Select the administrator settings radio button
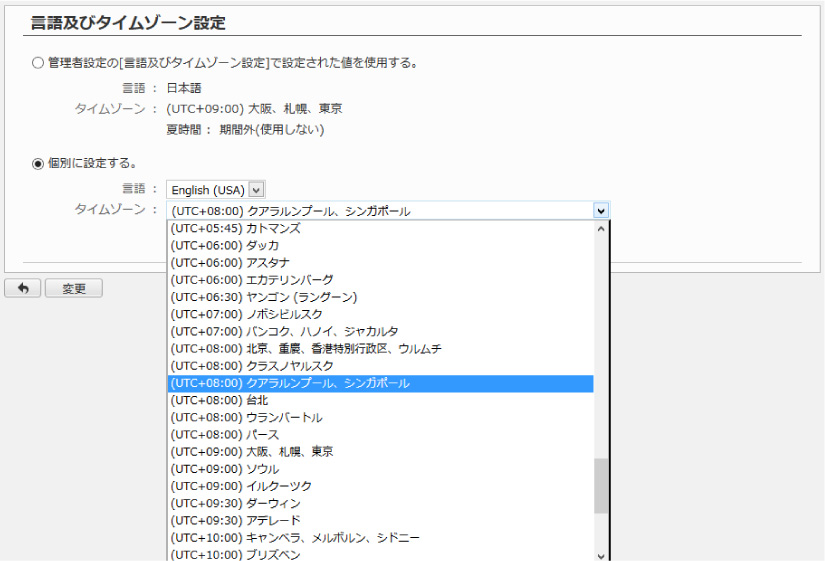Screen dimensions: 825x561 click(37, 63)
